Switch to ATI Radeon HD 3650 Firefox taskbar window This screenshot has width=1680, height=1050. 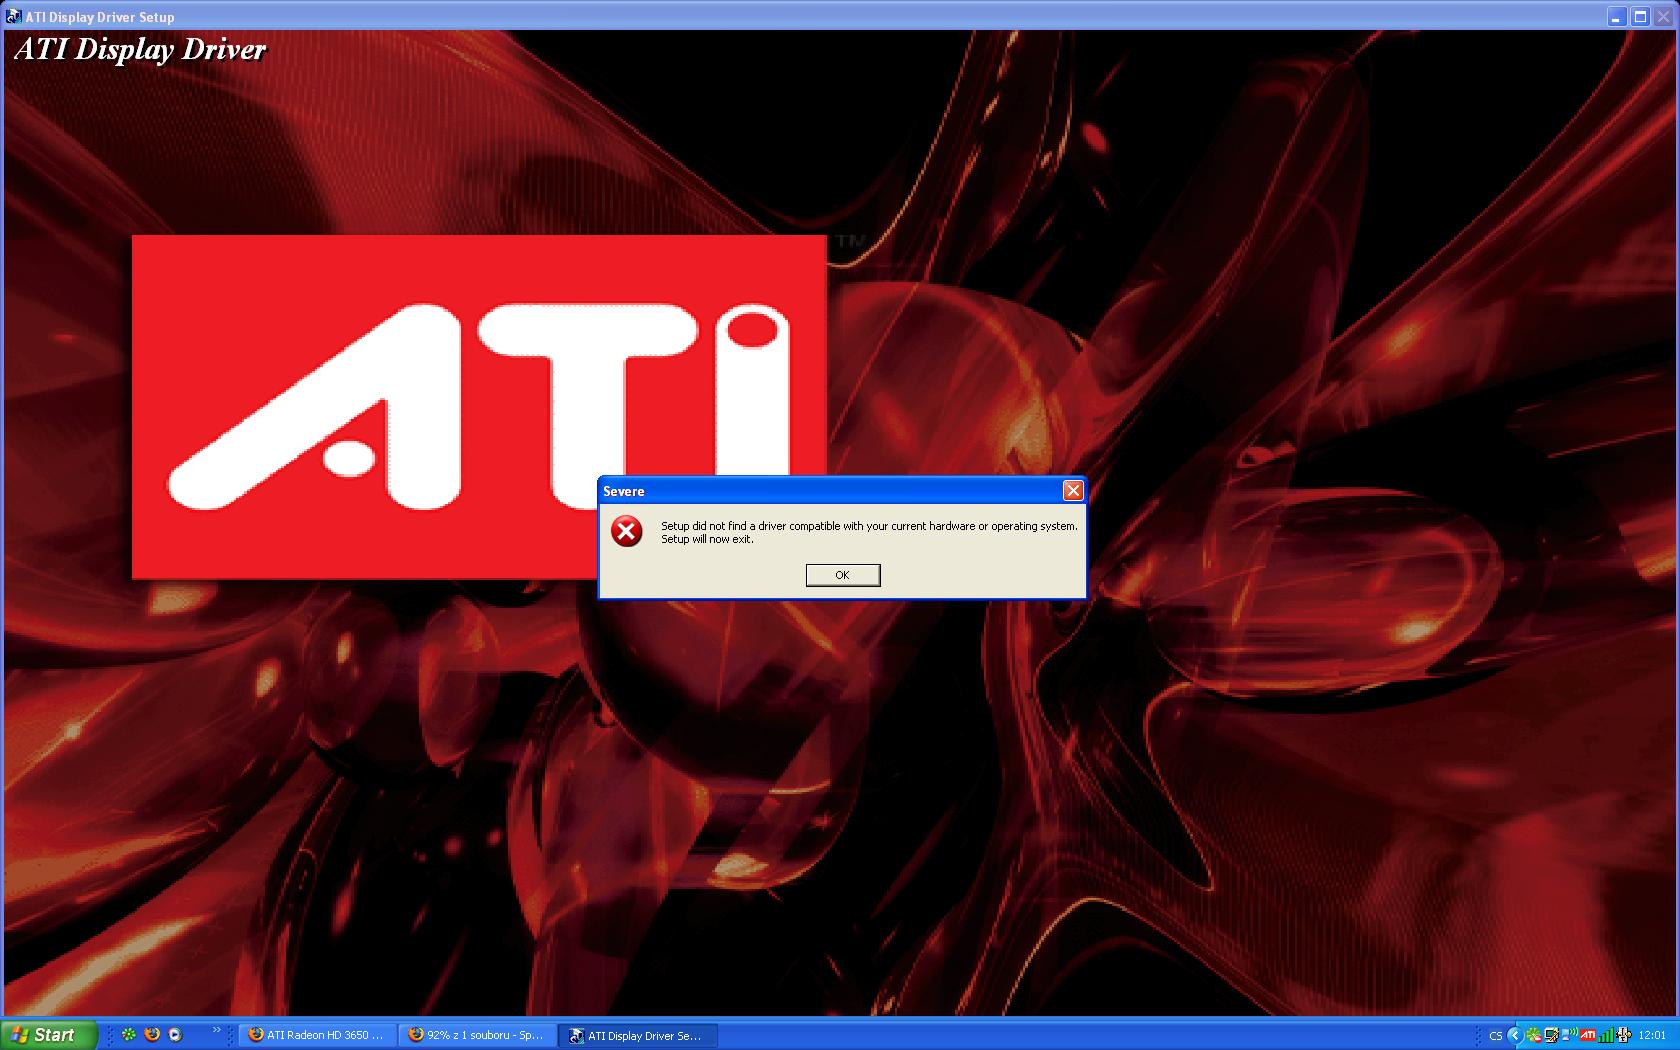tap(317, 1035)
